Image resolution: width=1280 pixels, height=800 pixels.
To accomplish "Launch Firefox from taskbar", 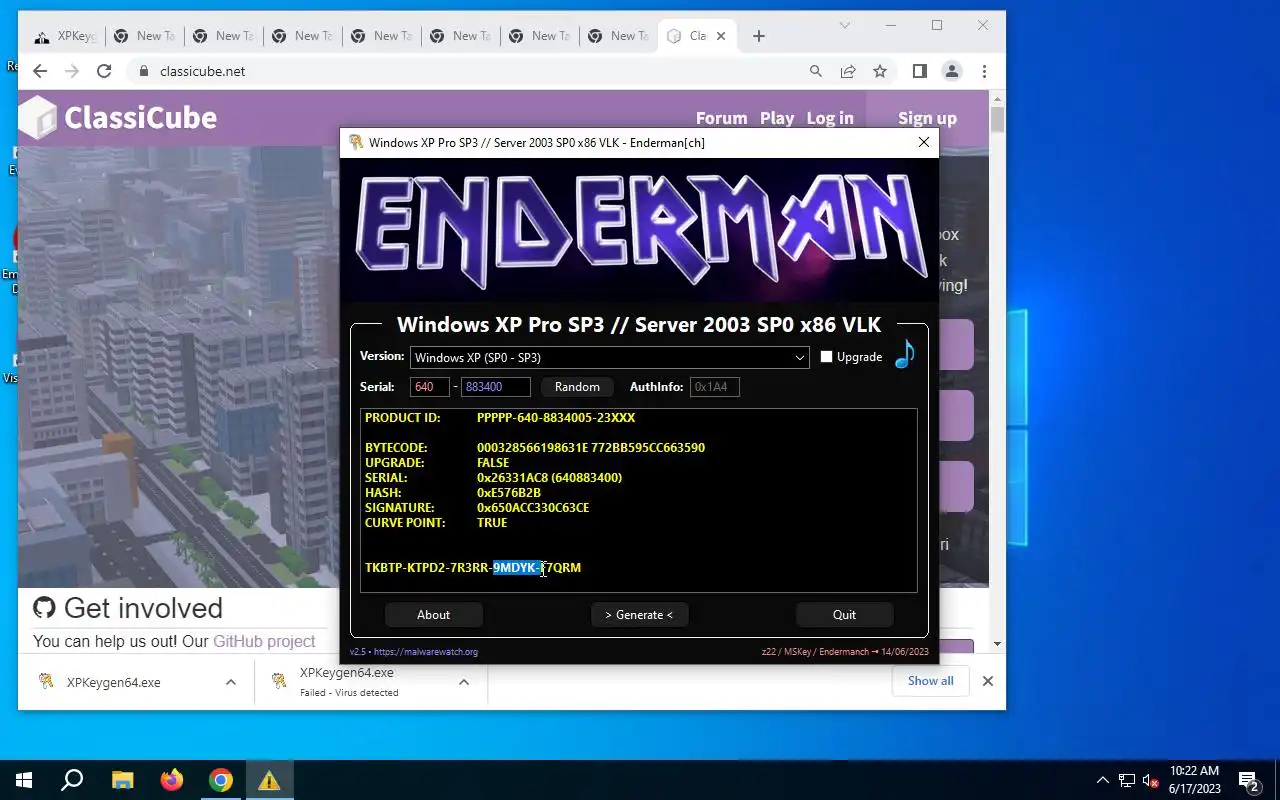I will tap(172, 780).
